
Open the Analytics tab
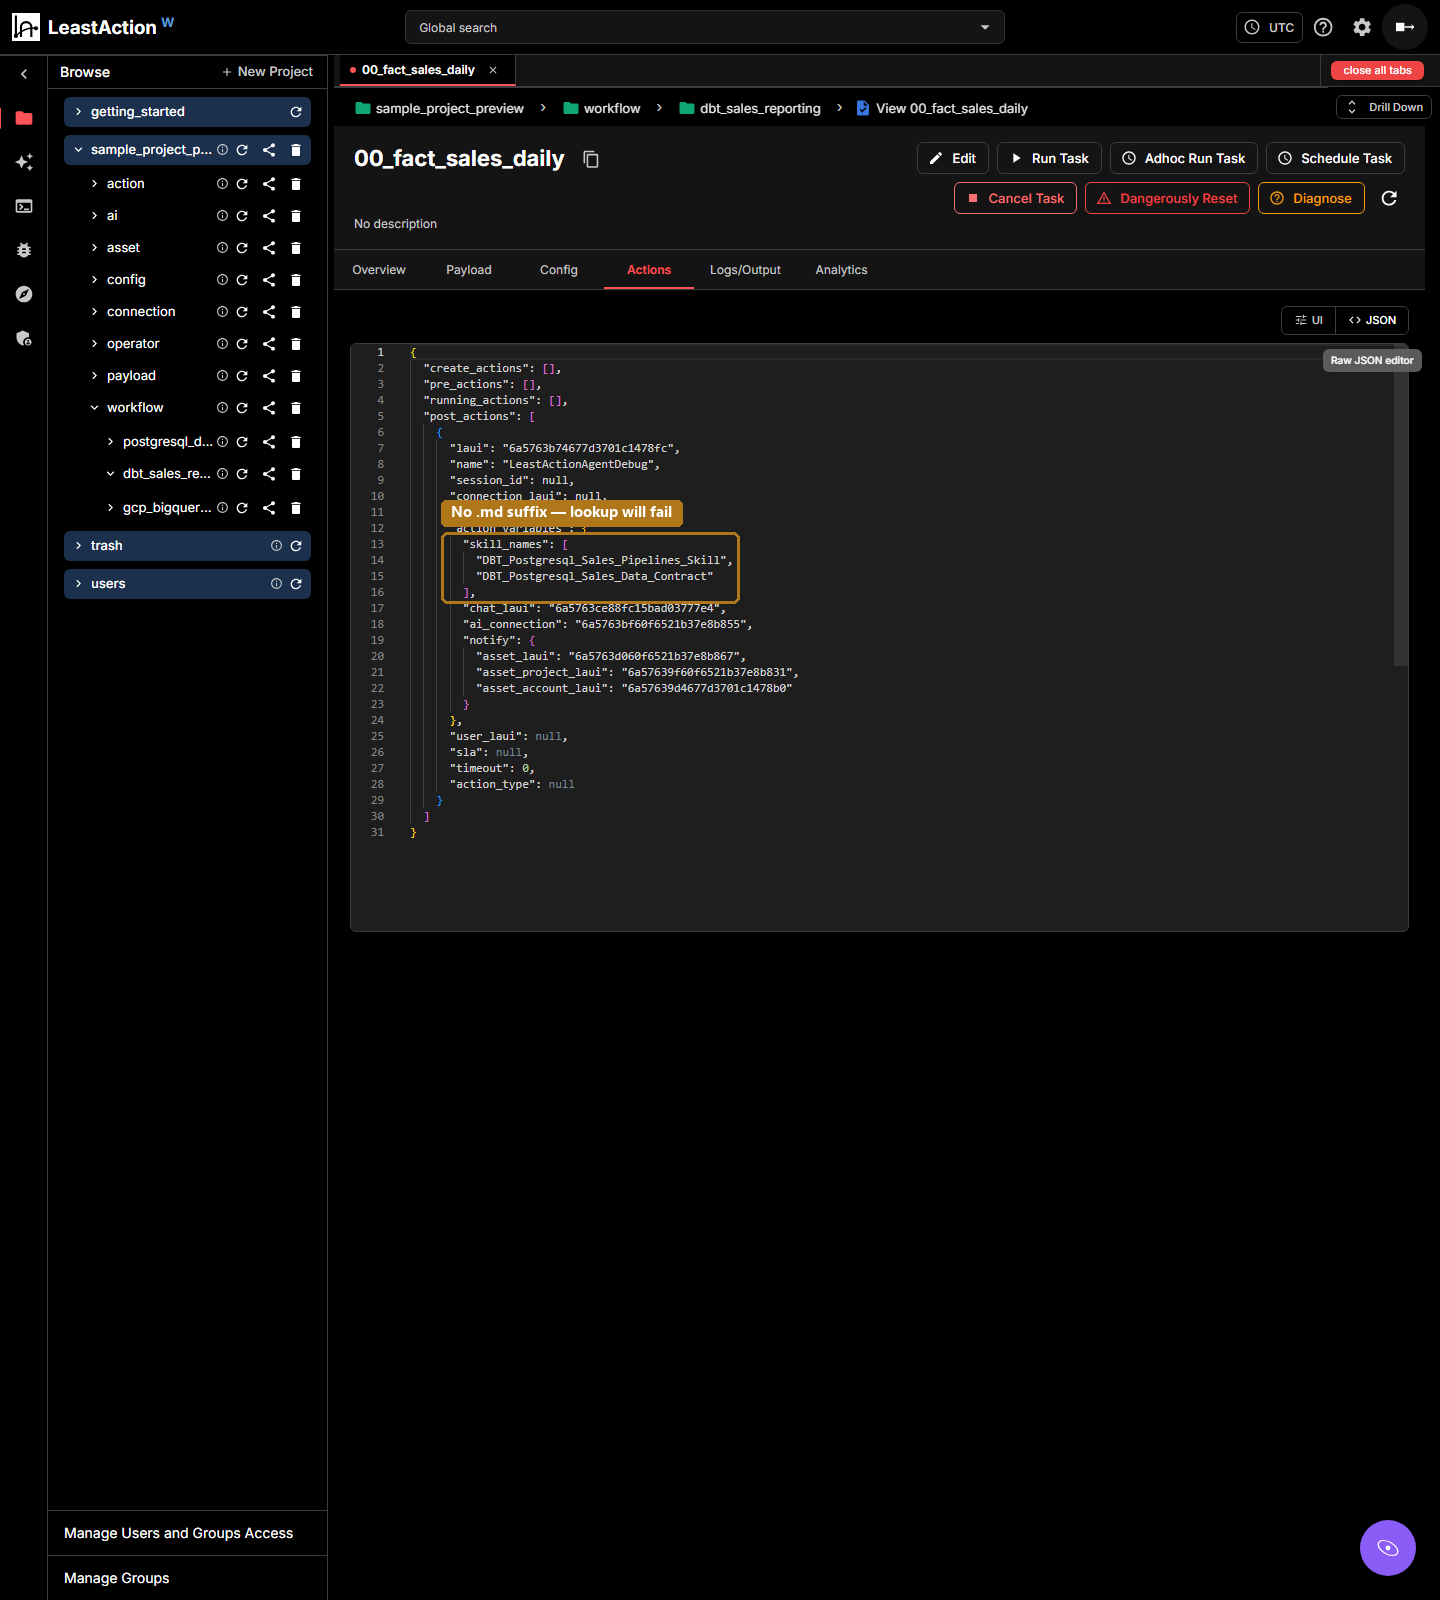coord(841,270)
